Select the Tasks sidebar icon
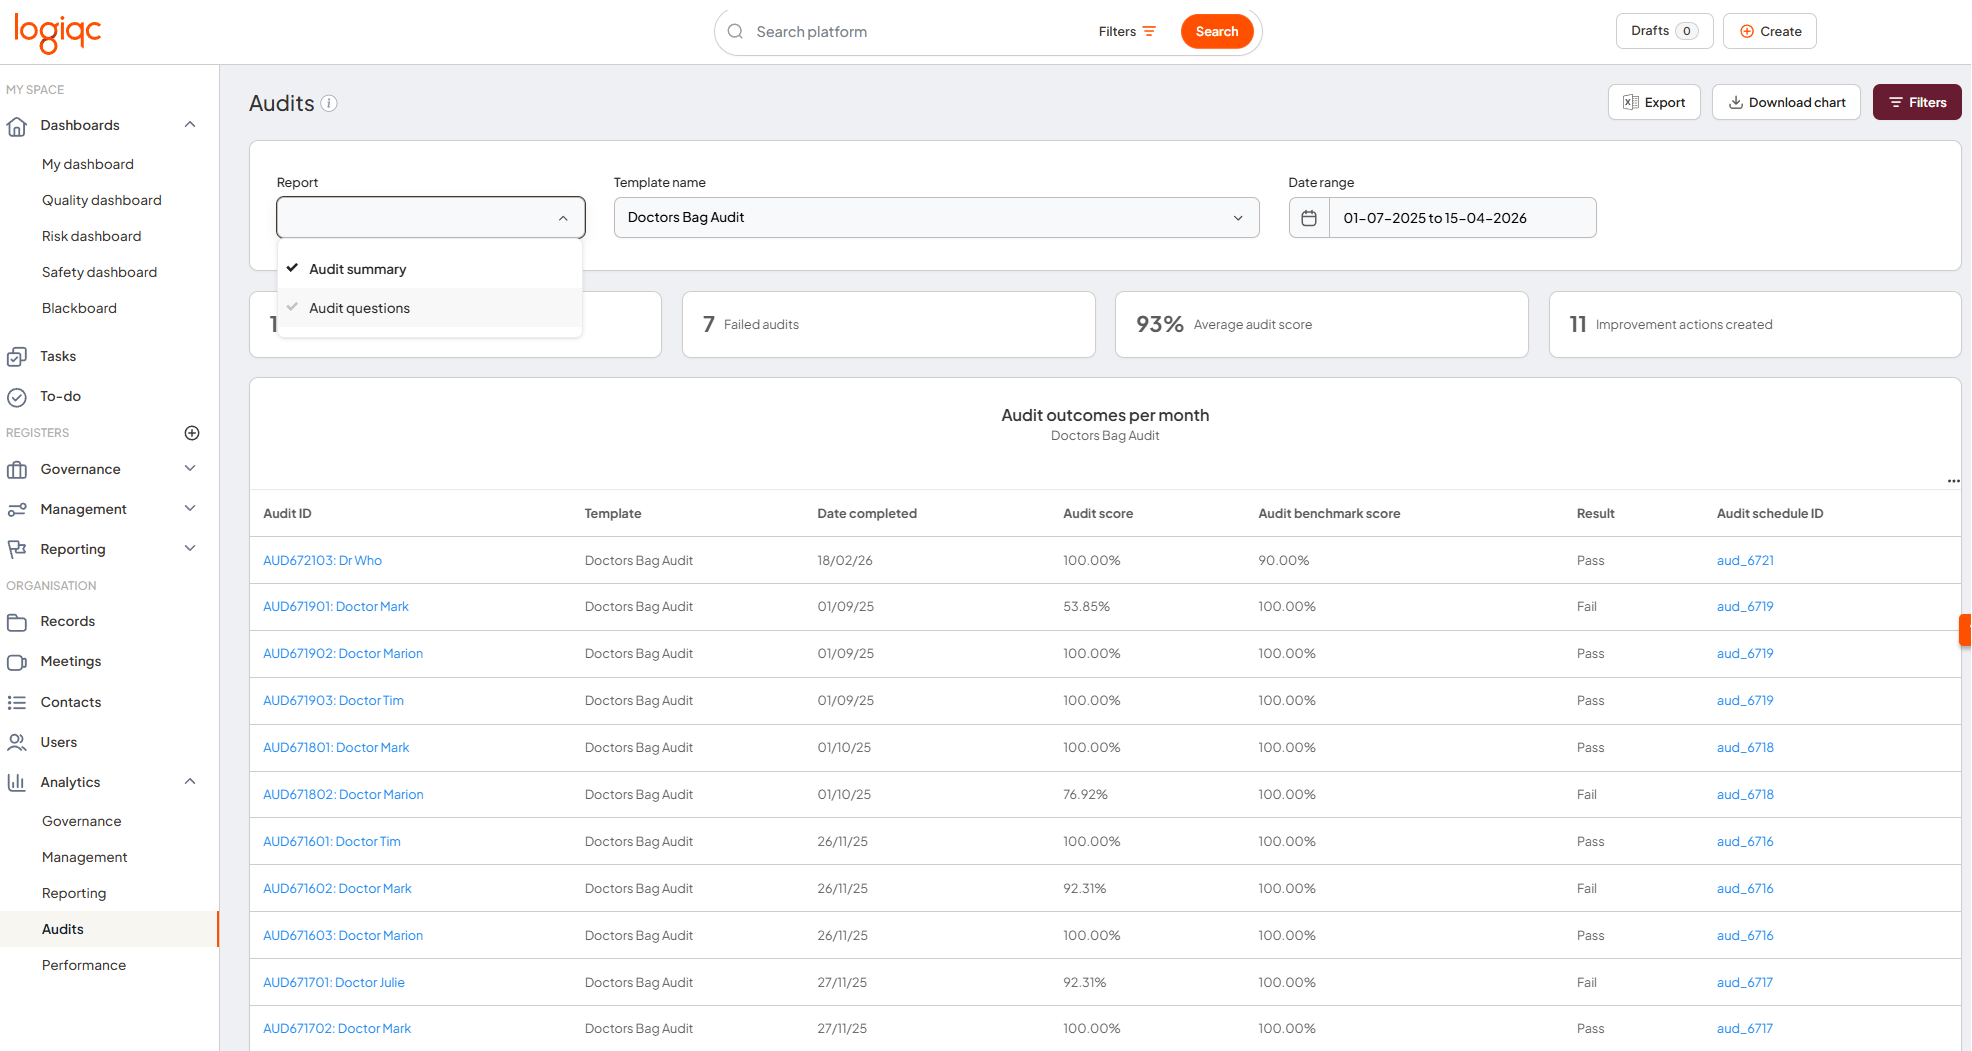 (17, 356)
